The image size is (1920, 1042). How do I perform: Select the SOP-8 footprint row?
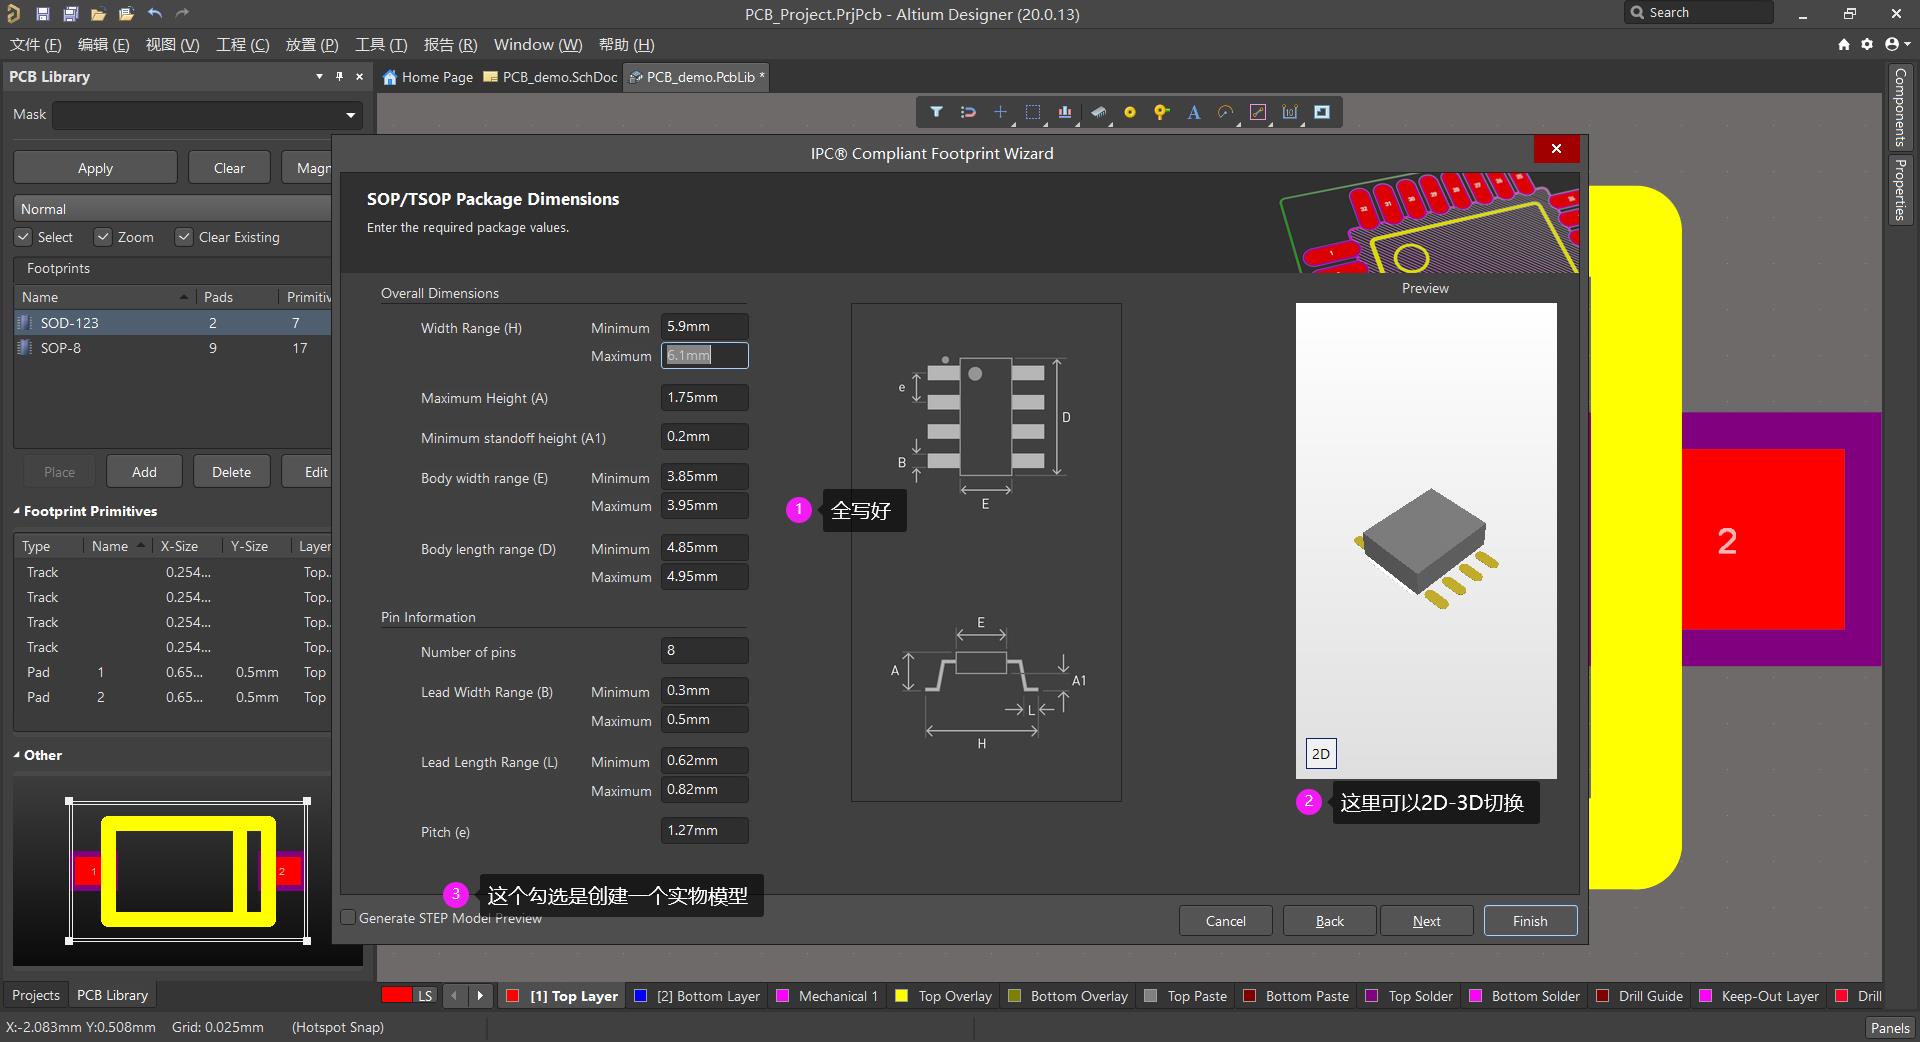click(172, 348)
